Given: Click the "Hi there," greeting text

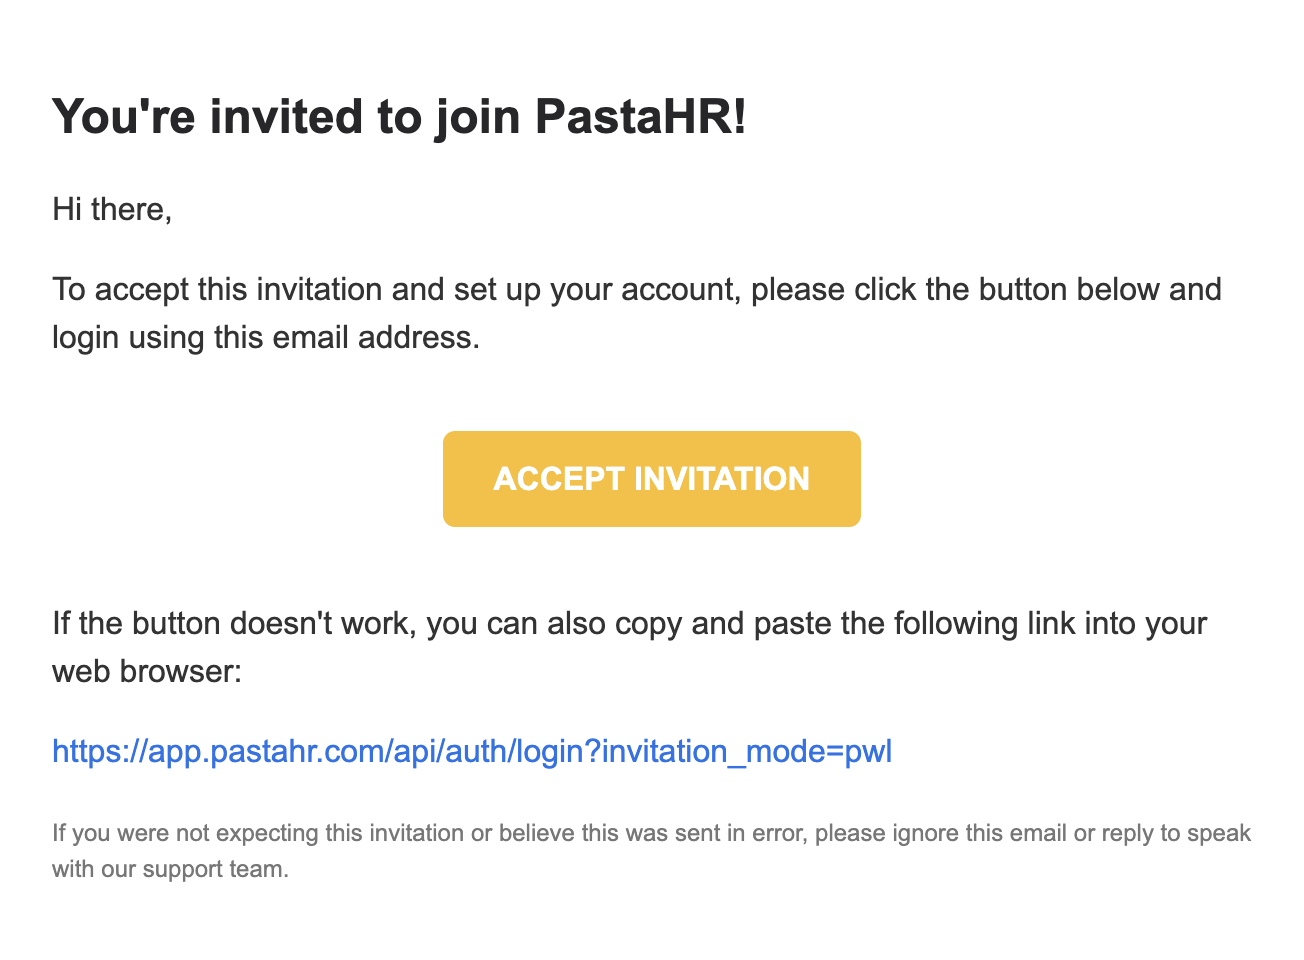Looking at the screenshot, I should click(112, 209).
